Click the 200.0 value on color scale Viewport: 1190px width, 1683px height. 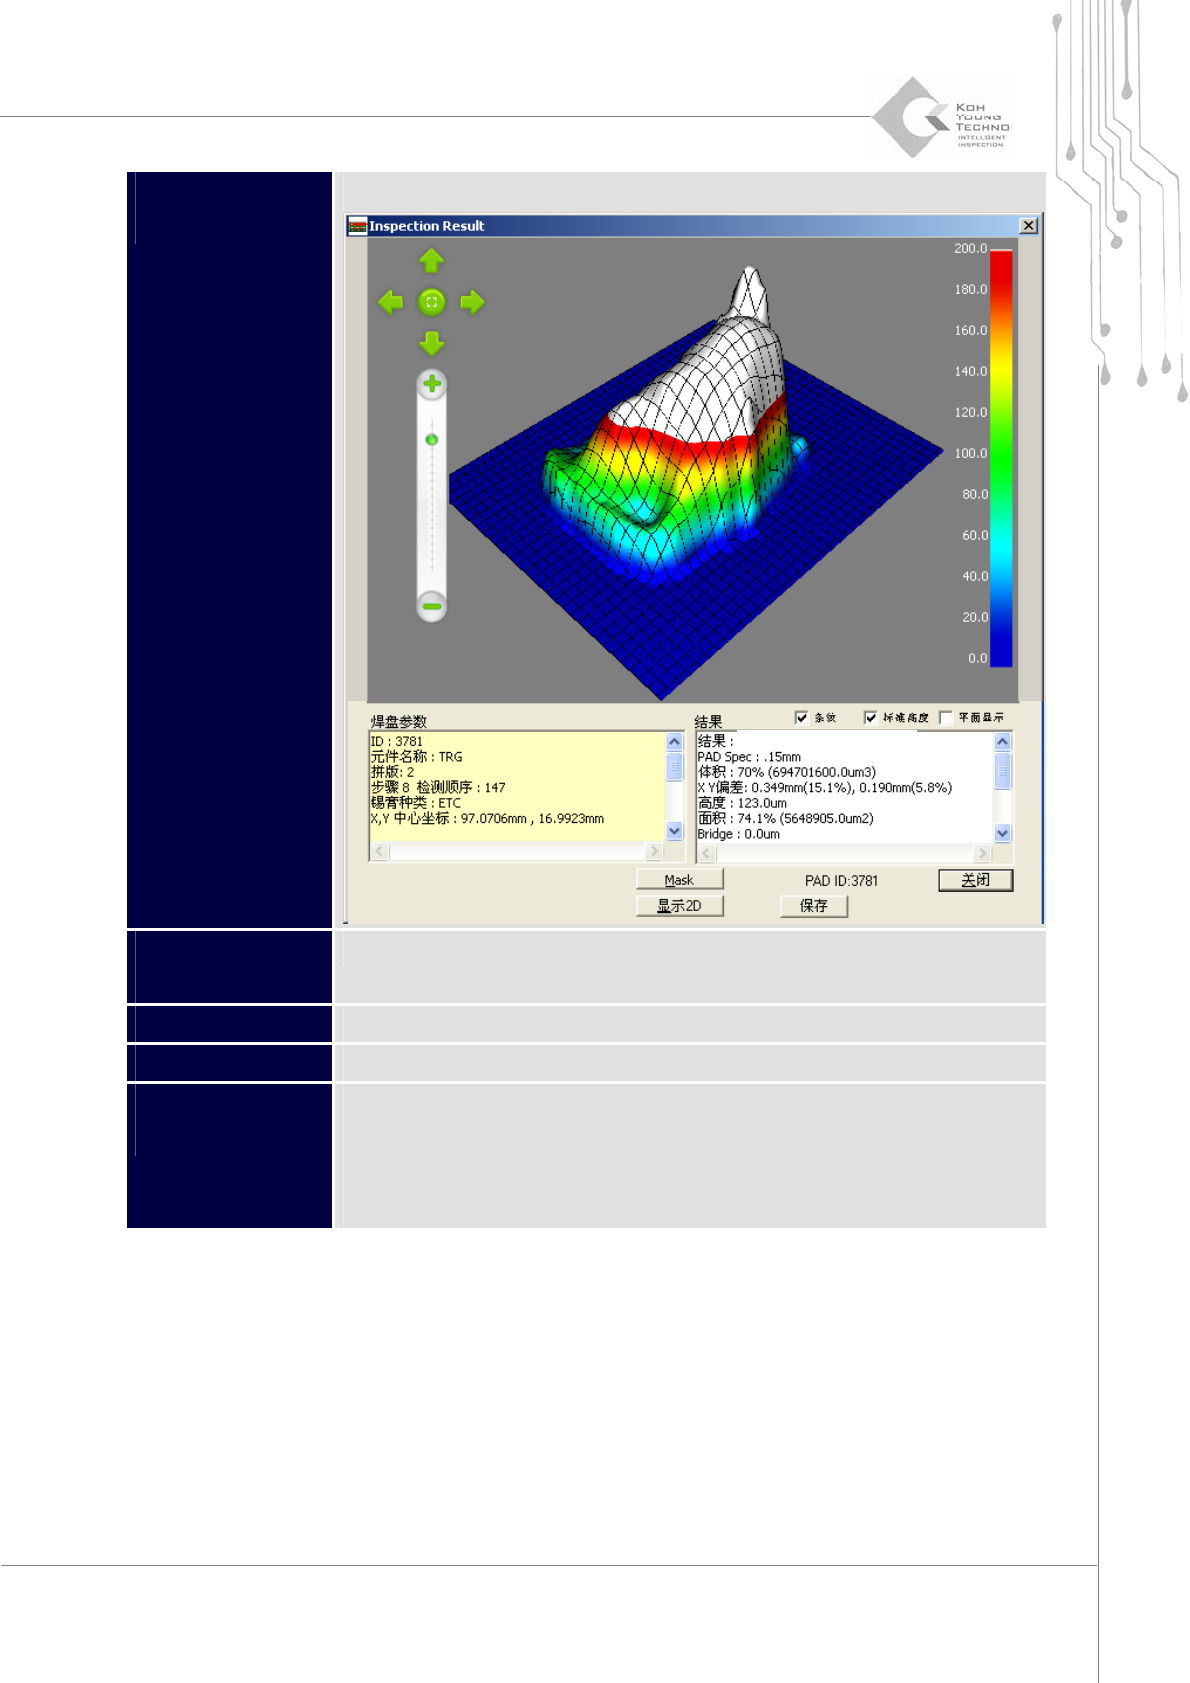[970, 249]
